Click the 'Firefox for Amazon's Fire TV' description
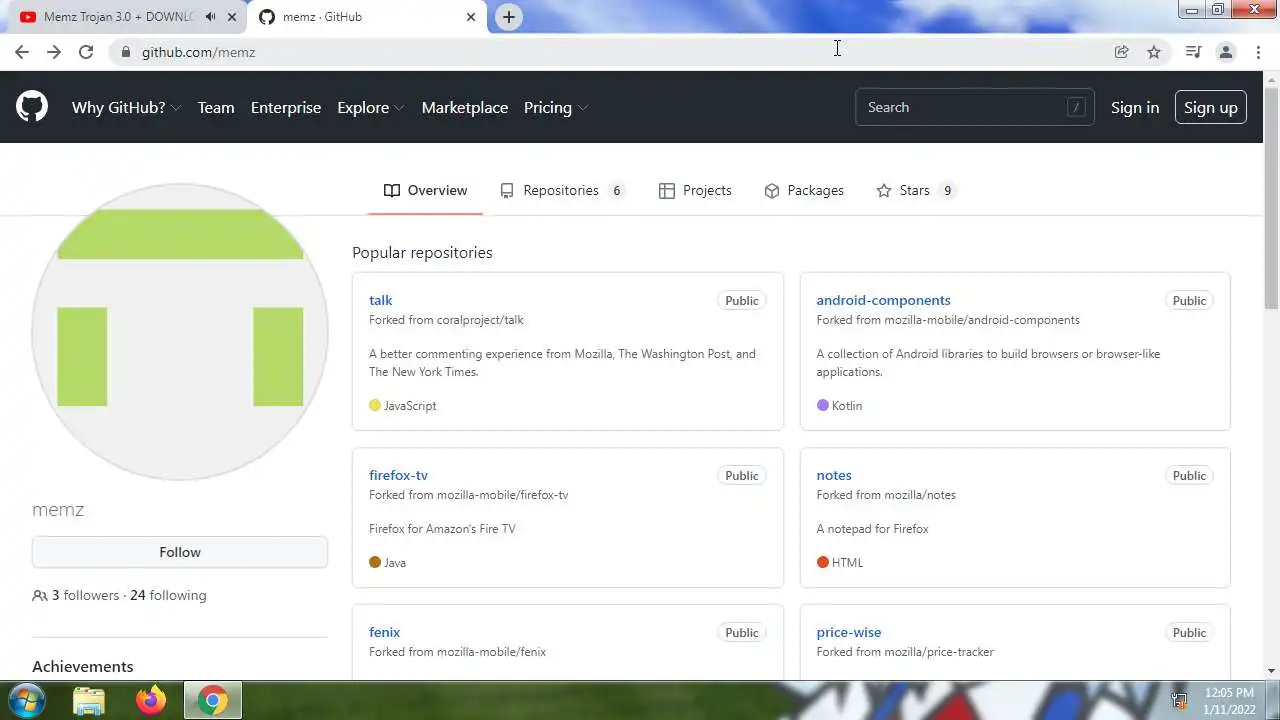Image resolution: width=1280 pixels, height=720 pixels. 442,529
